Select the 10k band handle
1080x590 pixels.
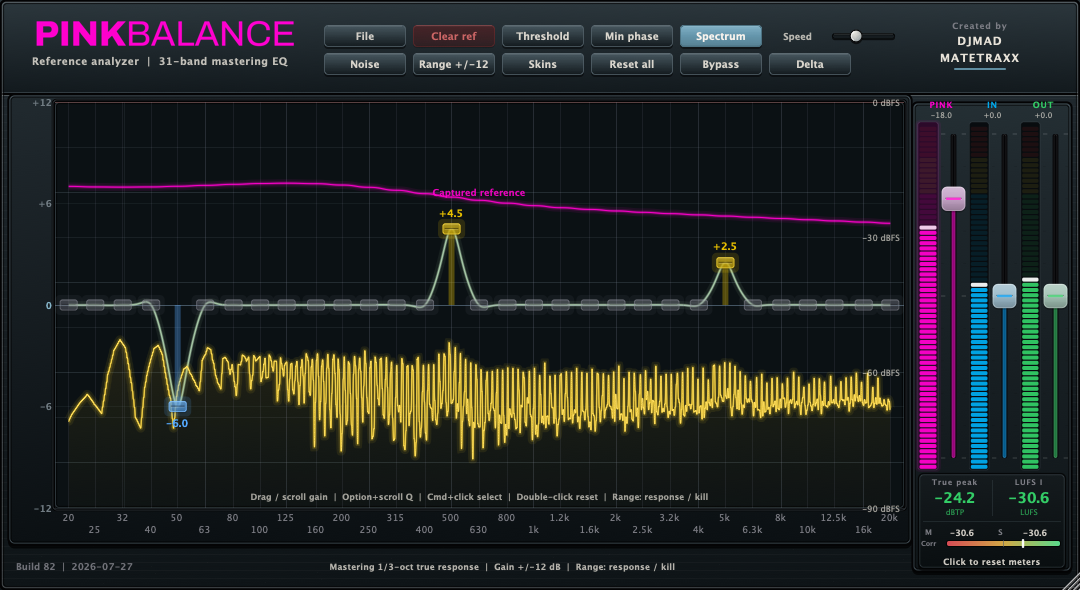click(807, 305)
